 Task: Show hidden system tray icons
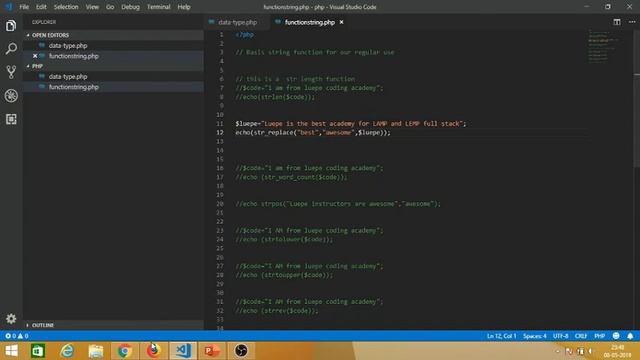click(558, 351)
